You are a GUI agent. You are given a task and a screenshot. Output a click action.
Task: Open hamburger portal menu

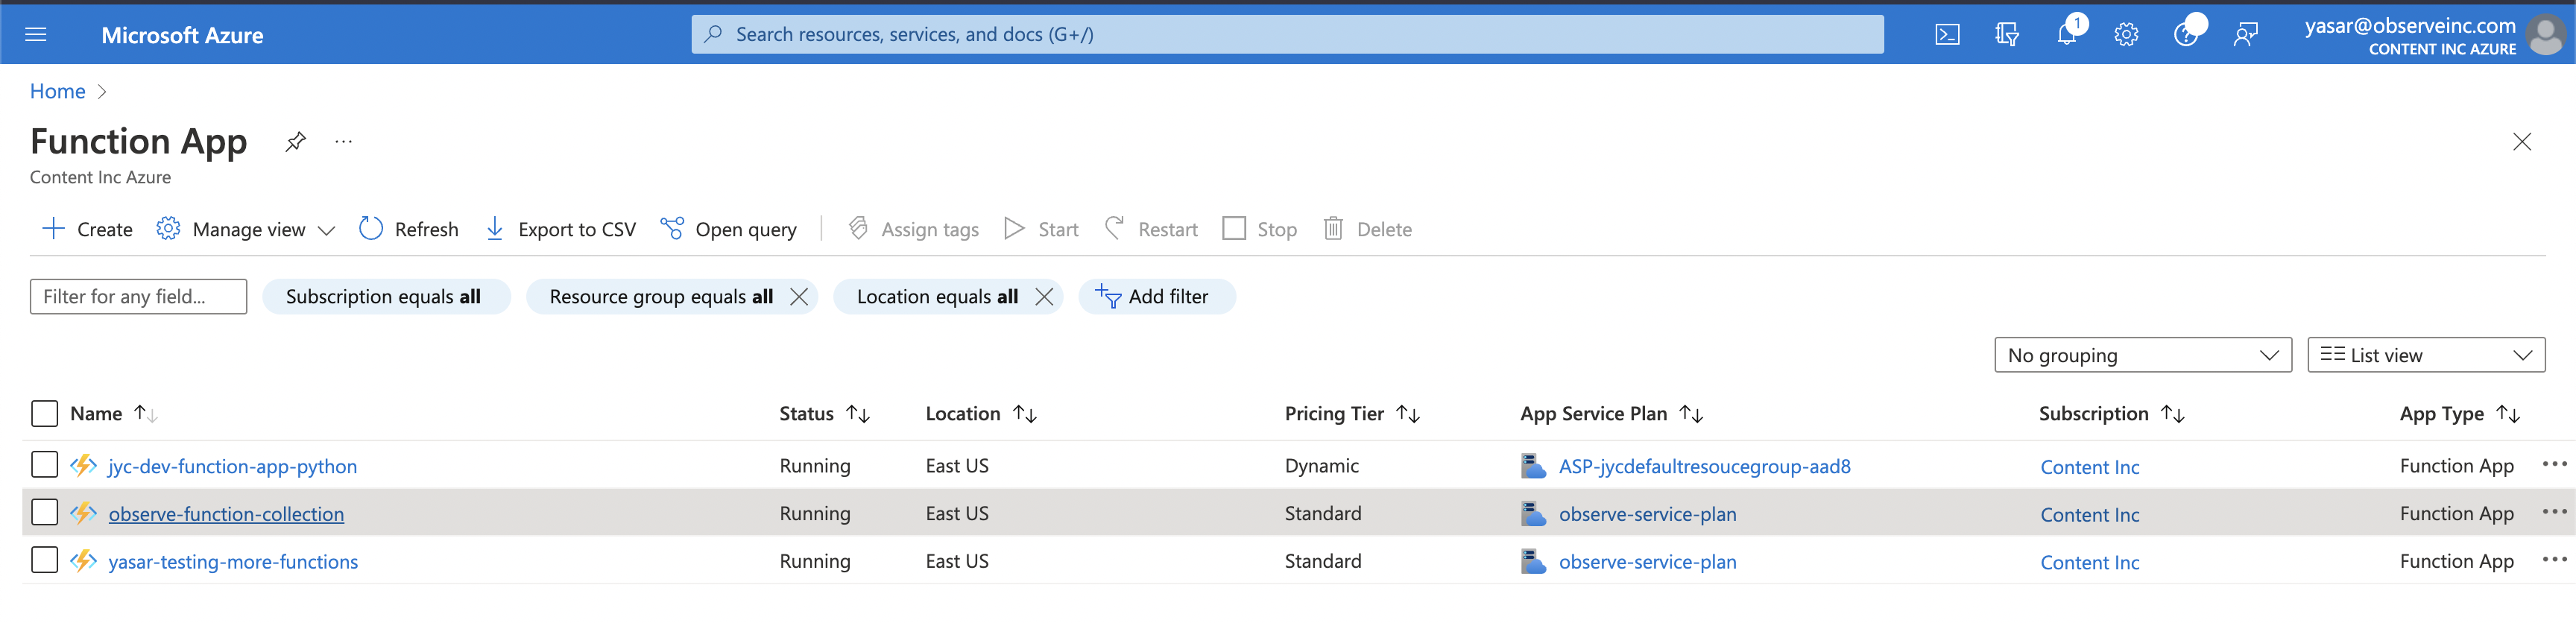36,35
